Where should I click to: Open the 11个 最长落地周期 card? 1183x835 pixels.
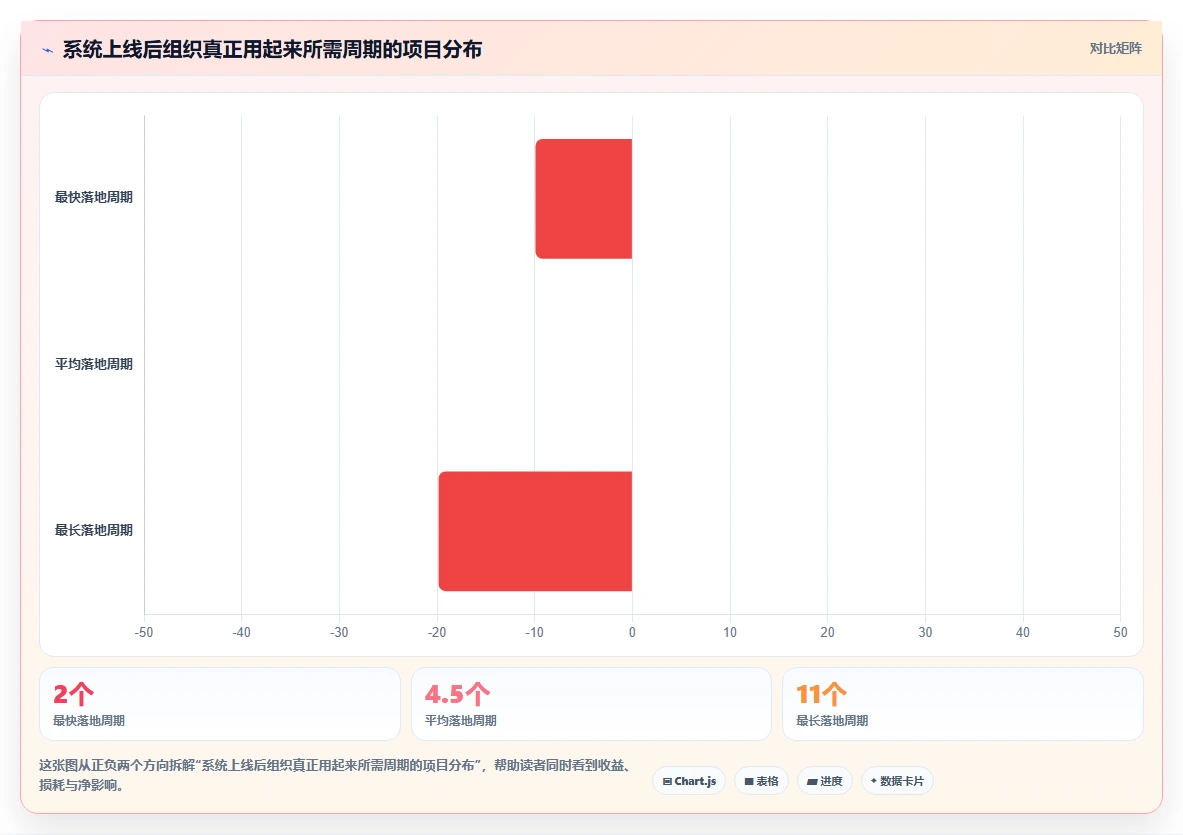pos(963,704)
